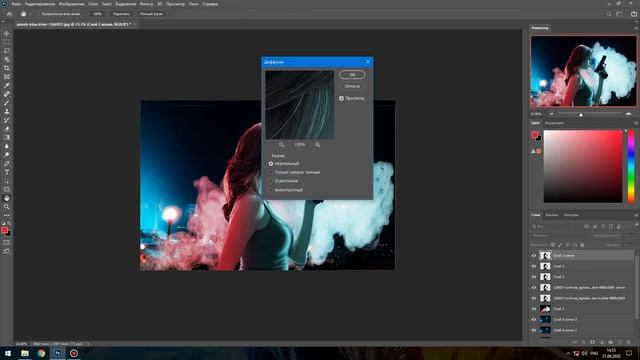Toggle the Просмотр preview checkbox
This screenshot has height=360, width=640.
click(341, 98)
